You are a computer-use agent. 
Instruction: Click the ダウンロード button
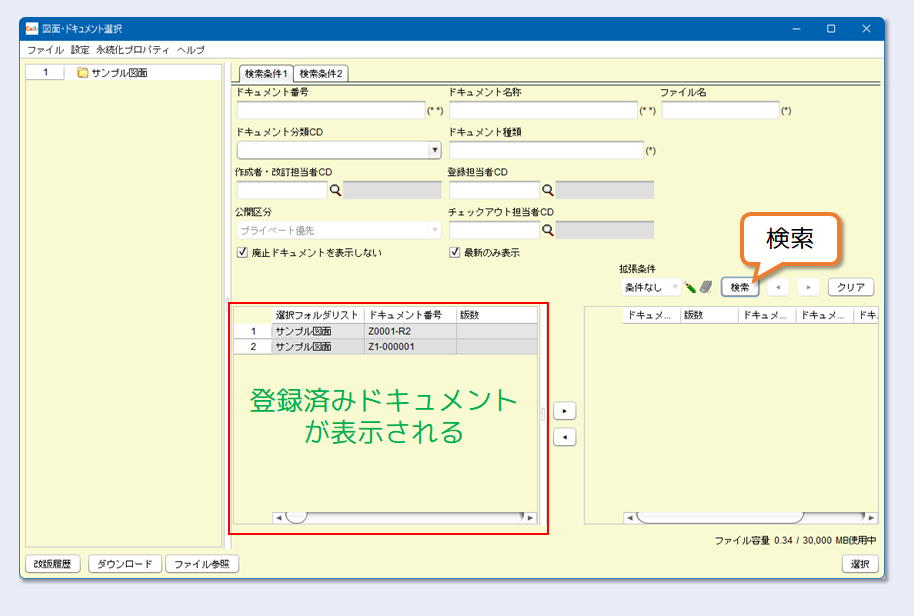[x=125, y=564]
